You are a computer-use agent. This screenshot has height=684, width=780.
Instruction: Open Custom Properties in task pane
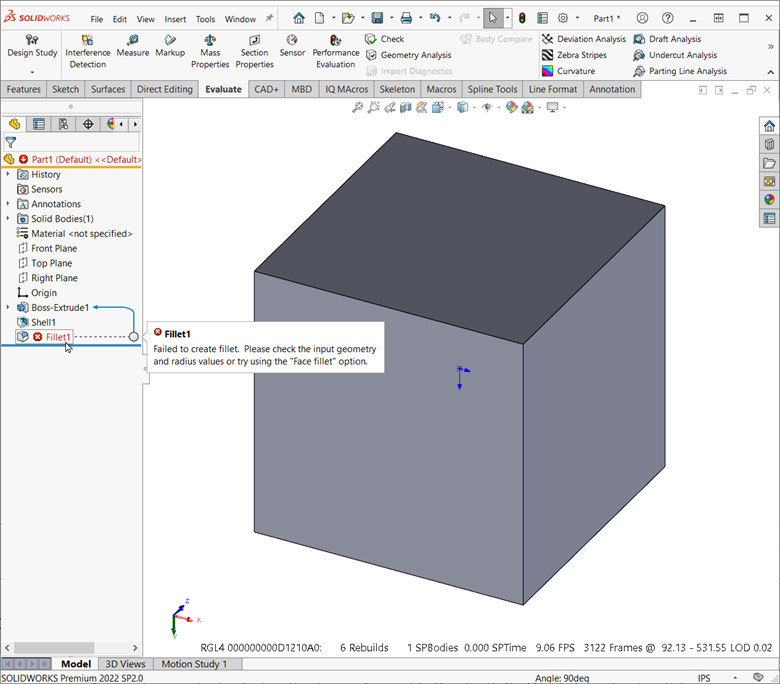pos(769,218)
